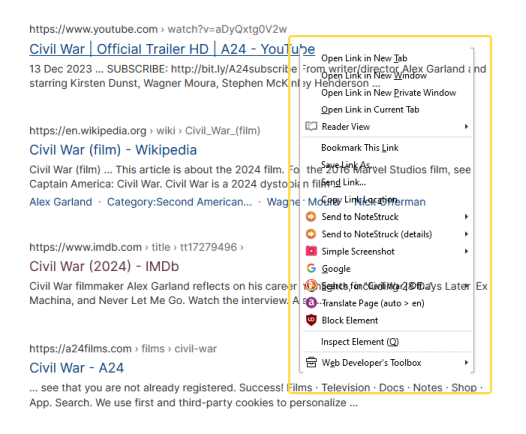The image size is (526, 434).
Task: Click the Send to NoteStruck orange icon
Action: pos(311,217)
